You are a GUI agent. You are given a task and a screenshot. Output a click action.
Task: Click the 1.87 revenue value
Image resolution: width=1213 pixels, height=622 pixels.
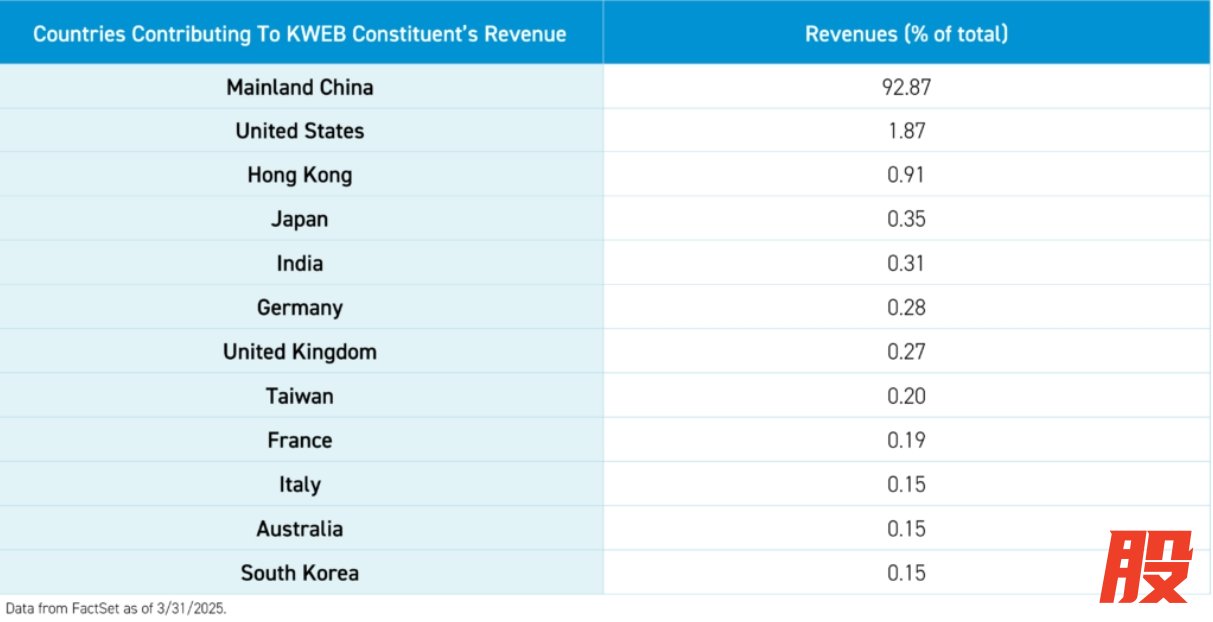point(906,131)
